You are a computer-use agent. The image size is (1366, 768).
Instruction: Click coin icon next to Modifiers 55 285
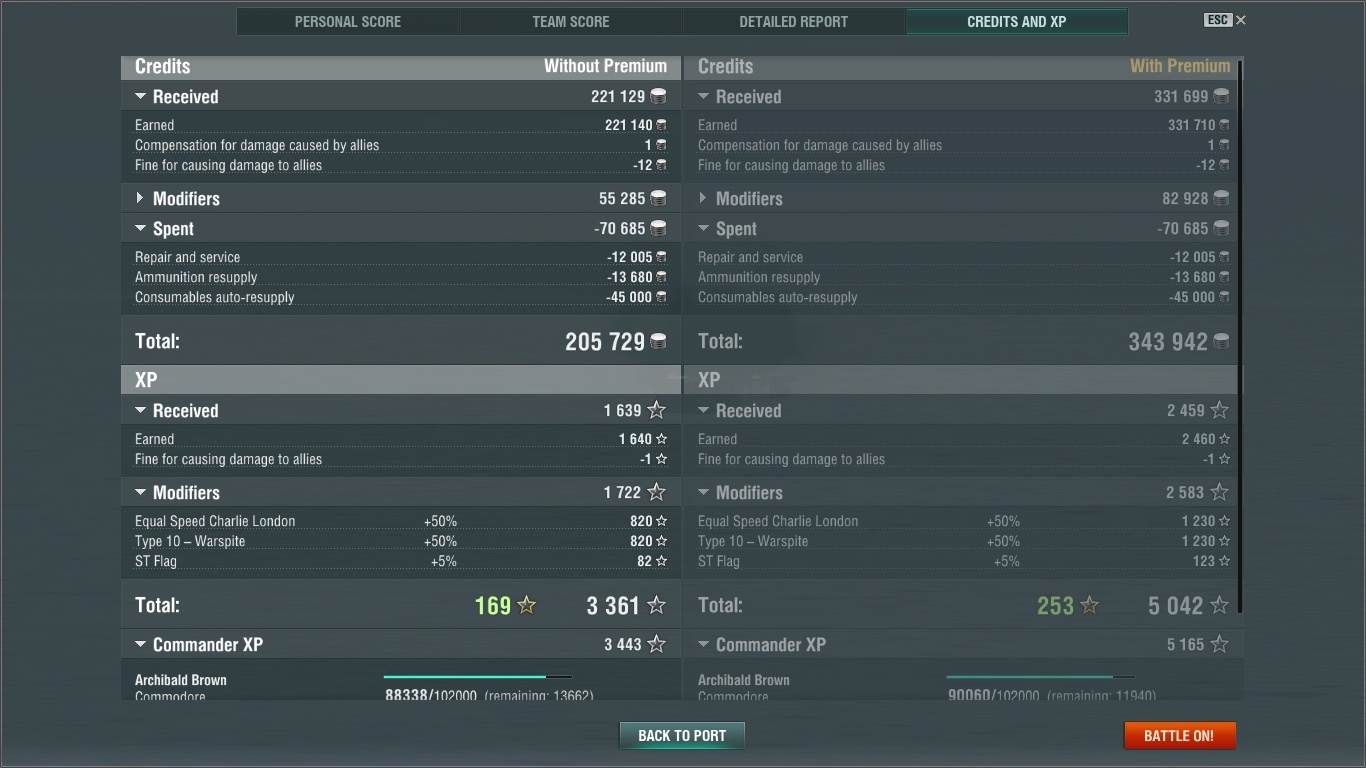(658, 199)
